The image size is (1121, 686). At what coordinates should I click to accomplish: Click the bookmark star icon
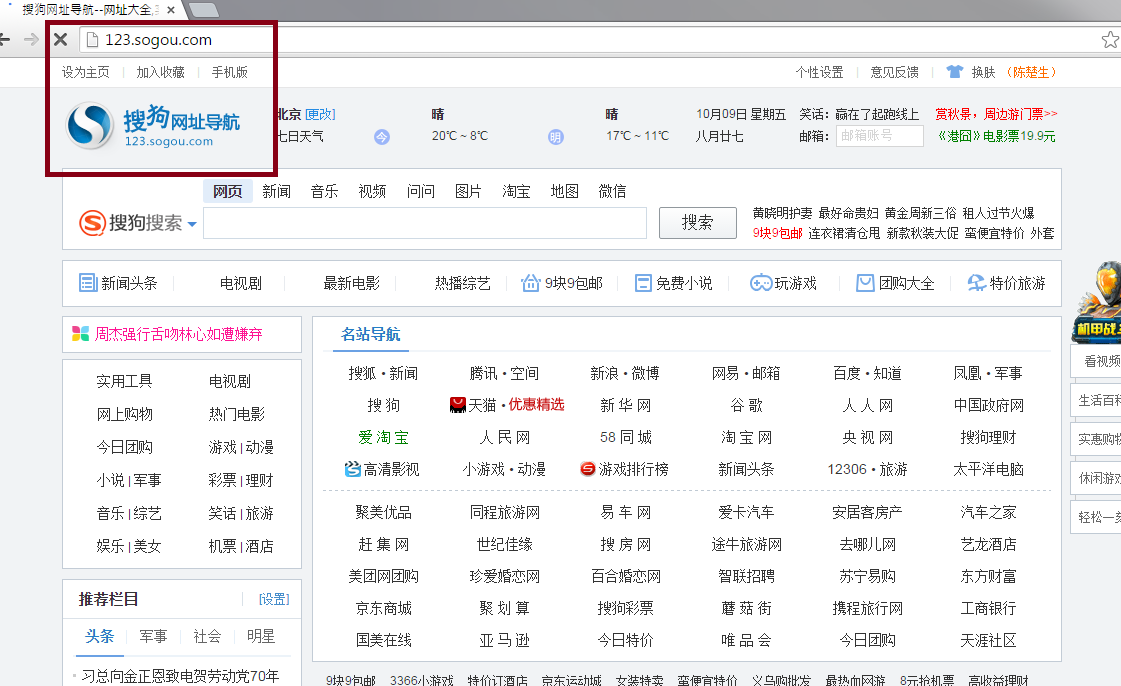1109,40
